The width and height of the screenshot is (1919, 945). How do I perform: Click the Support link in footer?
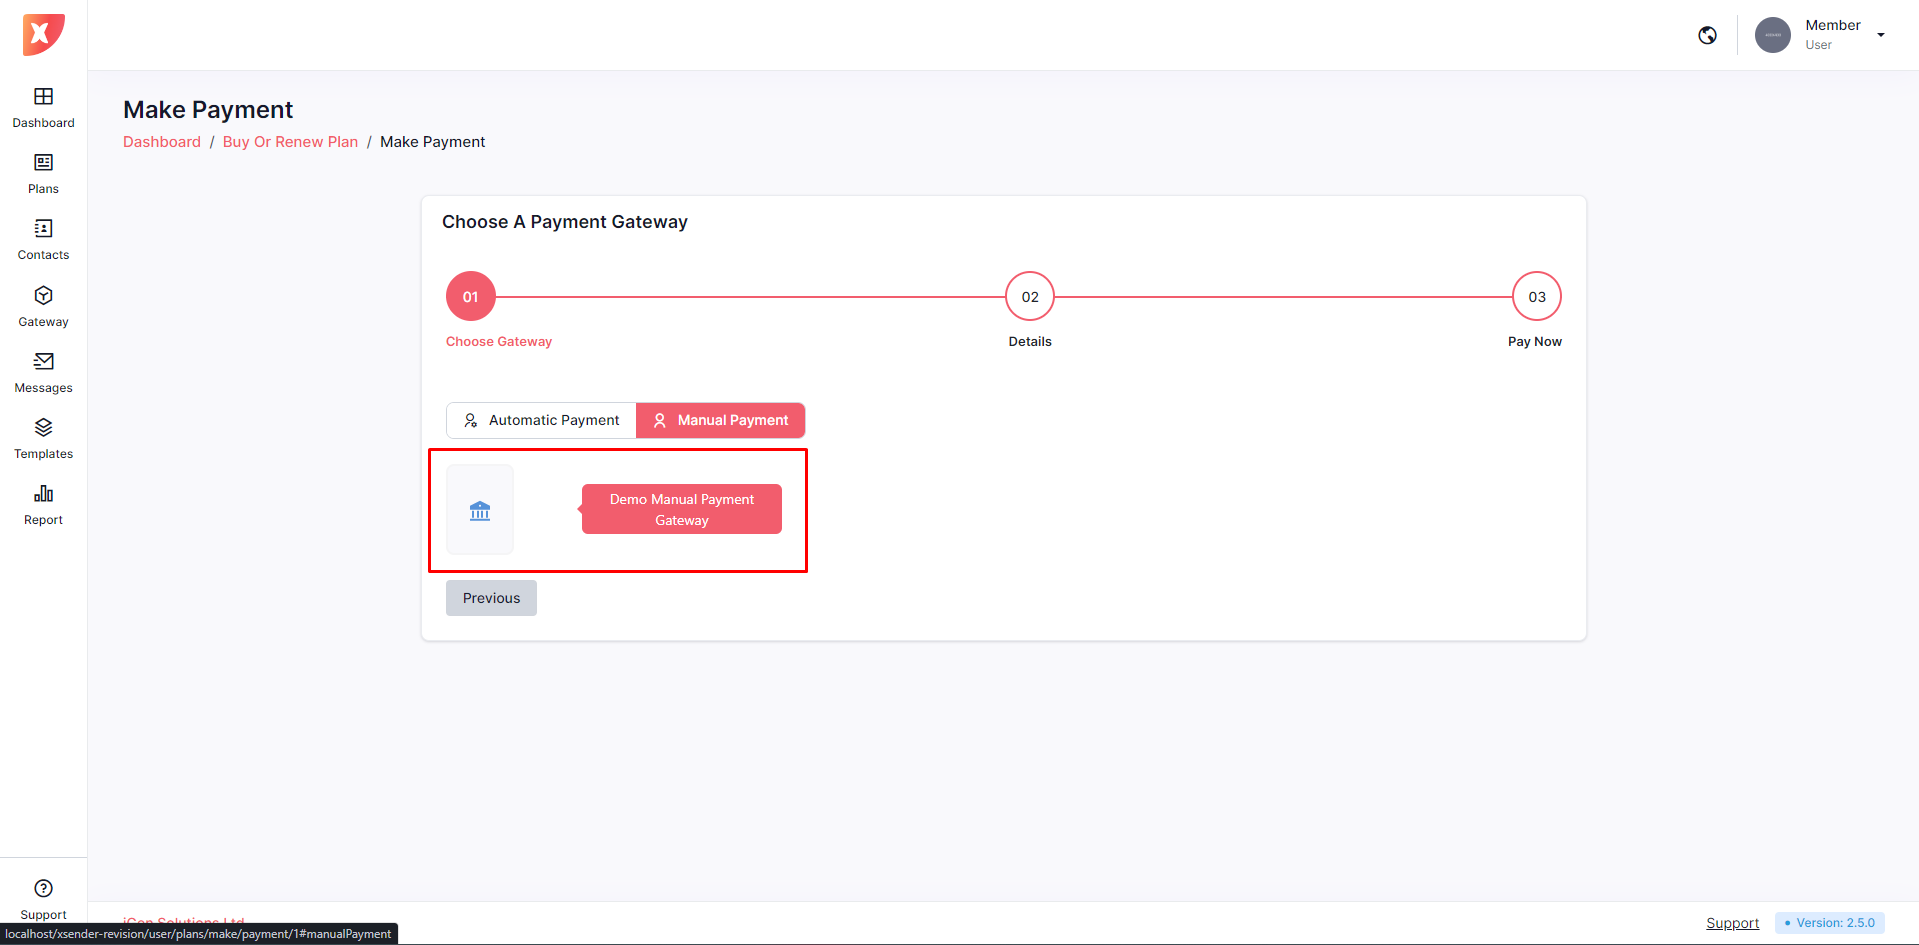tap(1732, 923)
